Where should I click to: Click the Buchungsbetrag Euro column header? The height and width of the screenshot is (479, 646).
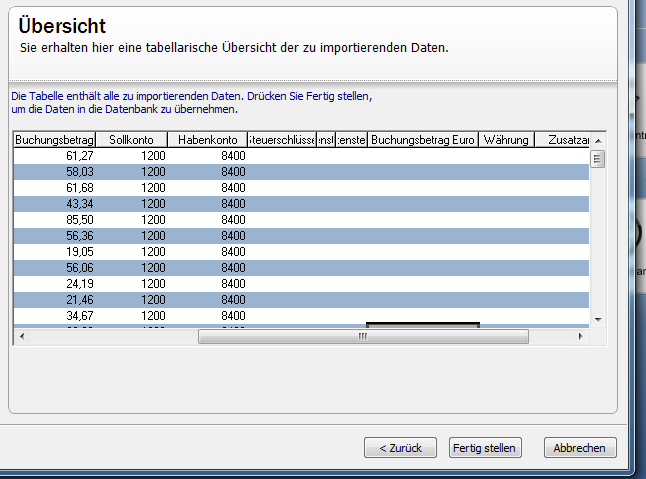pyautogui.click(x=423, y=140)
